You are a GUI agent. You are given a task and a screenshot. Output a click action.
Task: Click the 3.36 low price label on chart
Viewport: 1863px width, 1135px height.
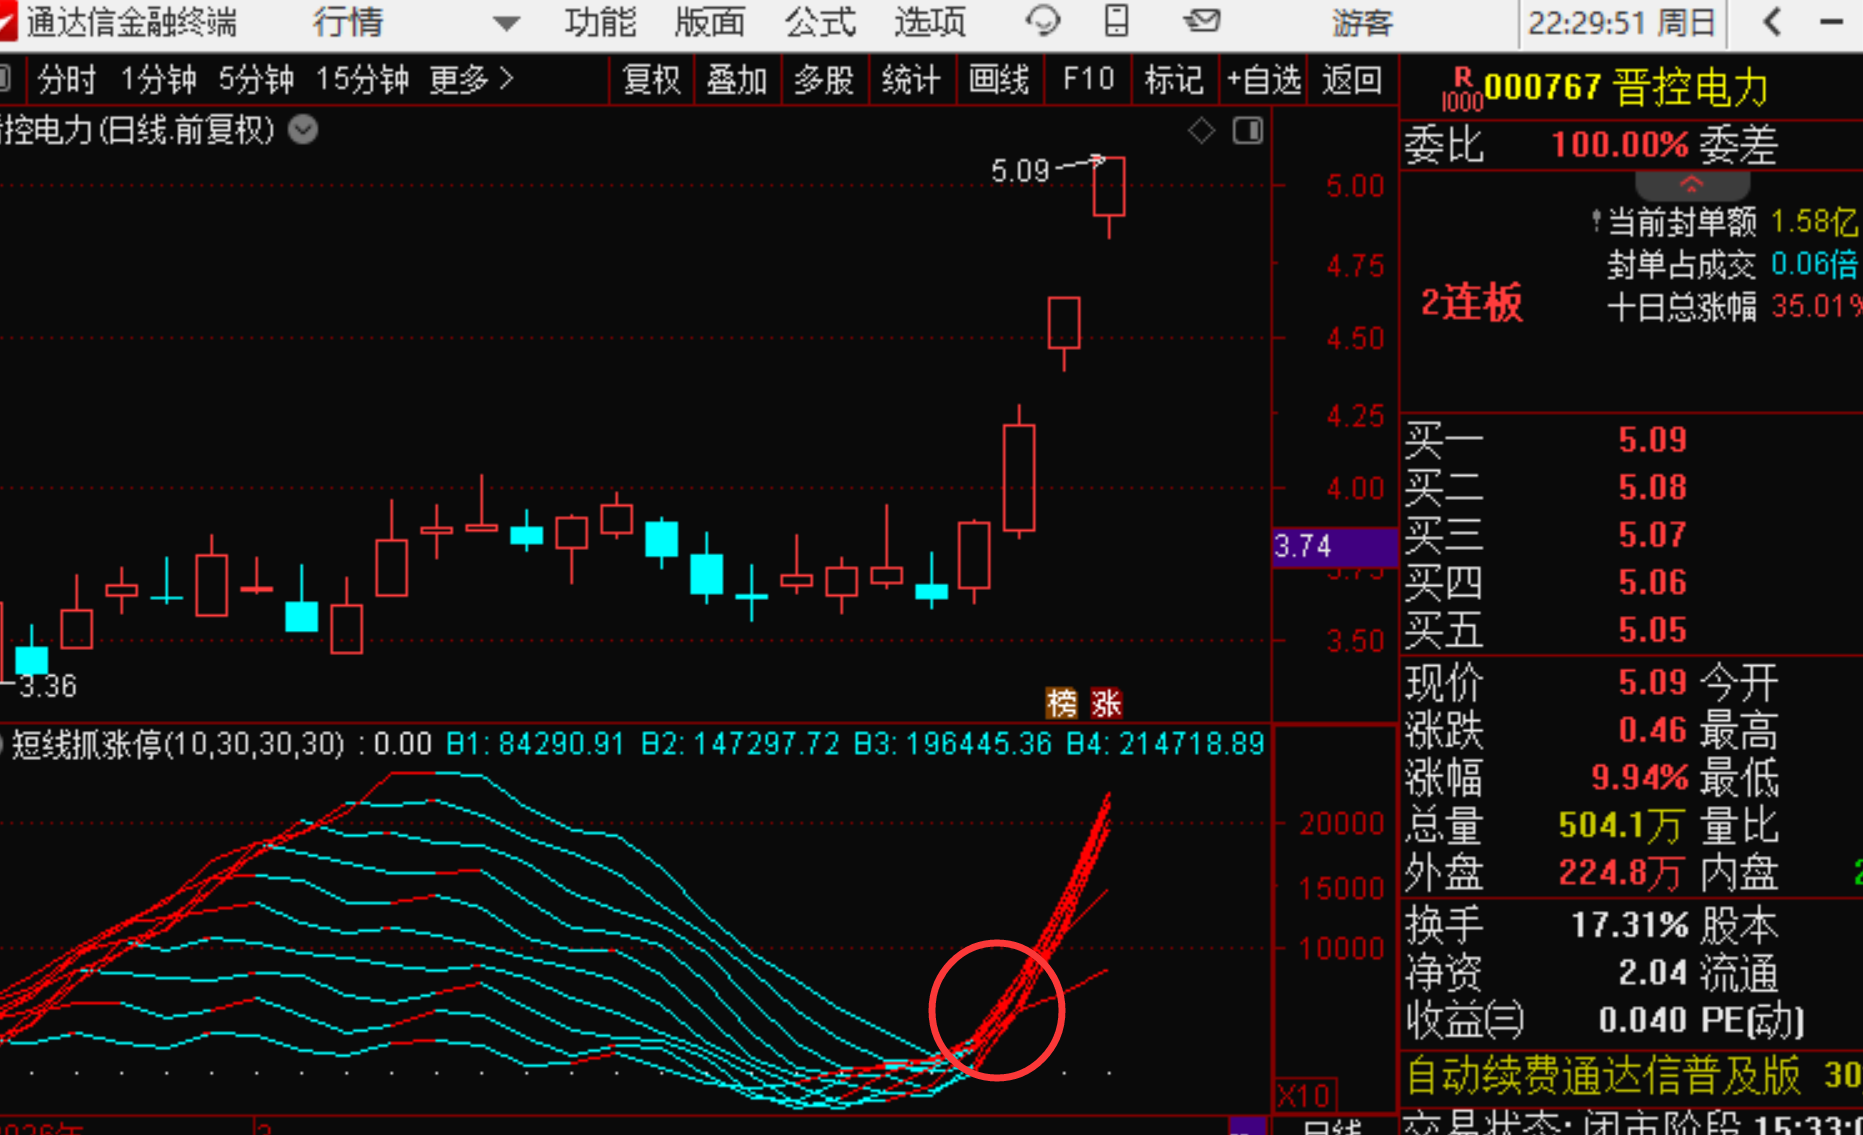point(47,686)
